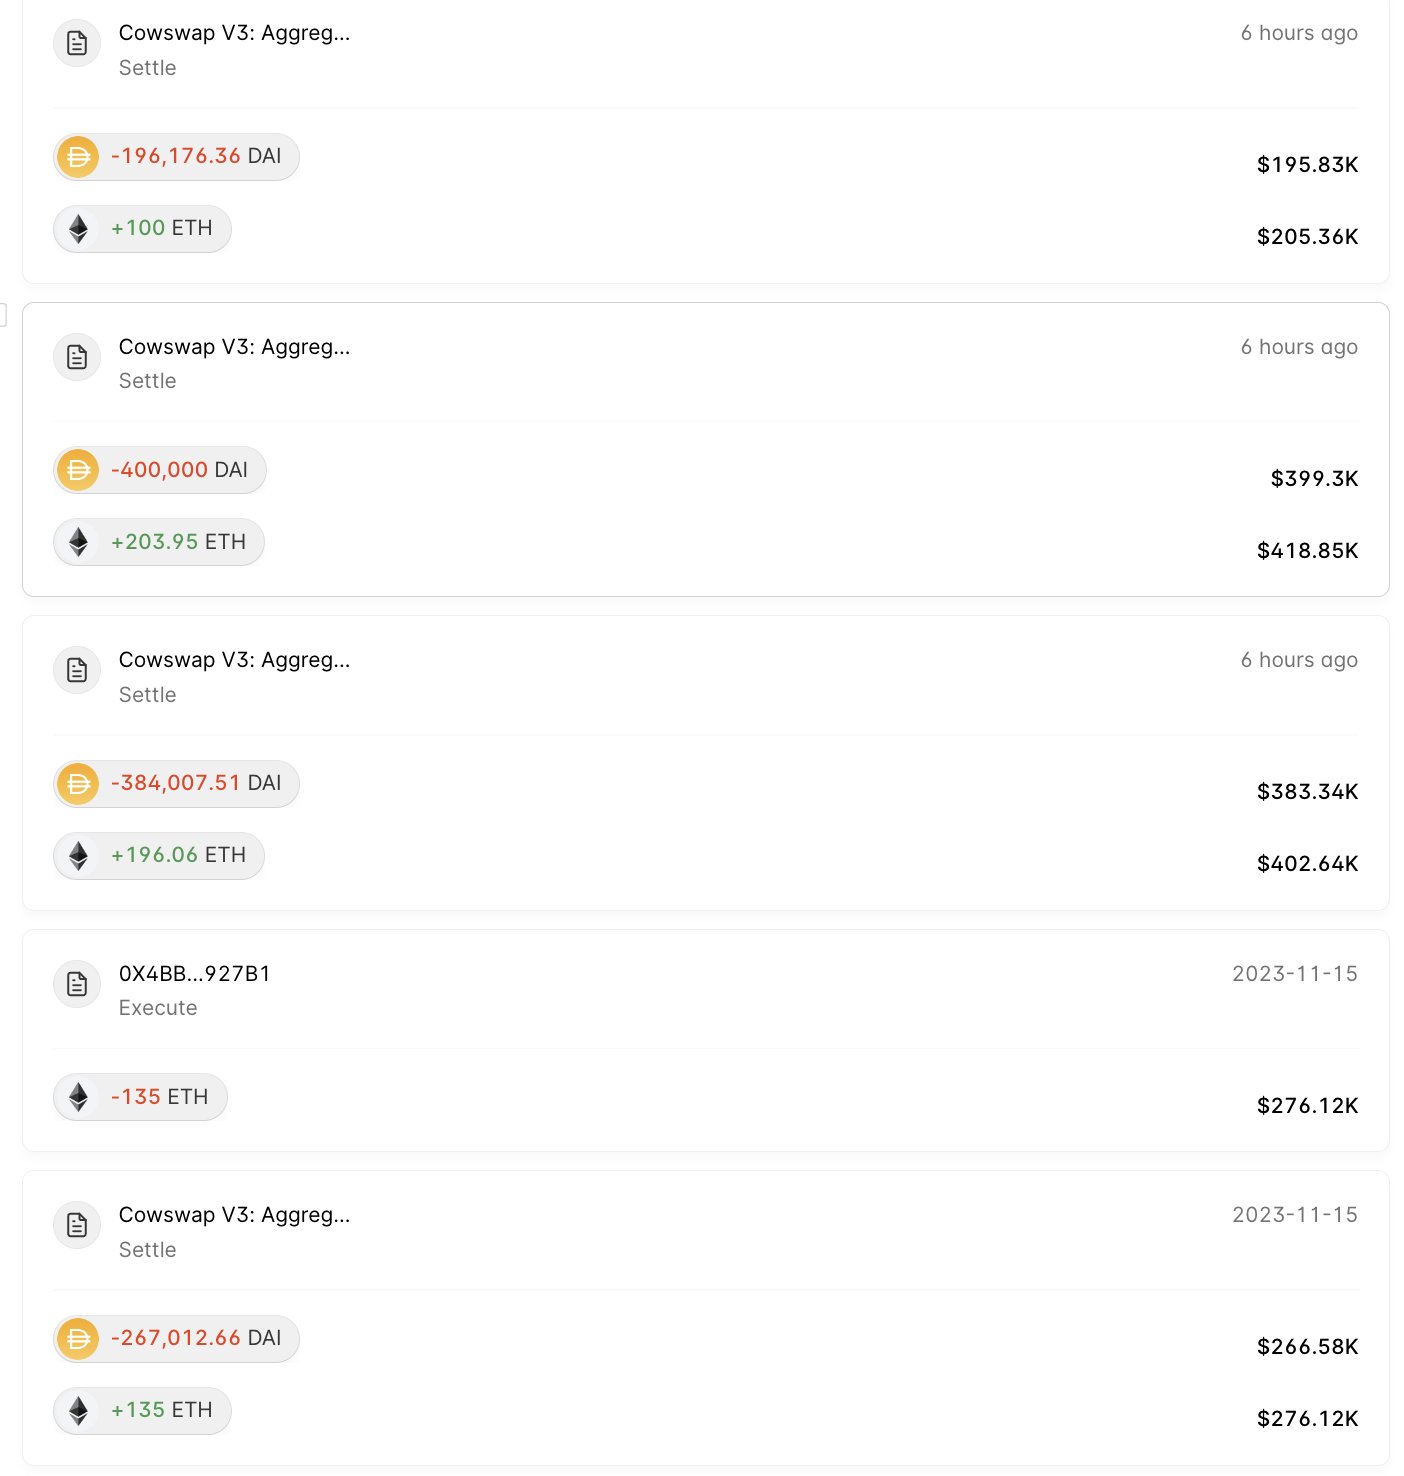Click the DAI coin icon next to -267,012.66
The width and height of the screenshot is (1404, 1476).
pos(78,1339)
